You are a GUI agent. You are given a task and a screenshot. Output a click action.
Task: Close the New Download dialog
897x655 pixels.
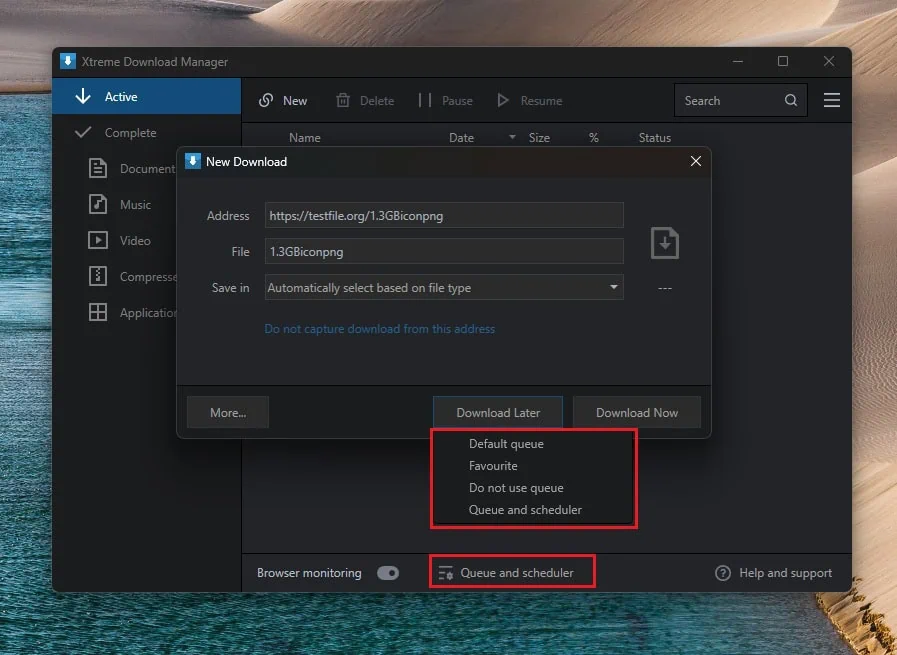click(696, 161)
